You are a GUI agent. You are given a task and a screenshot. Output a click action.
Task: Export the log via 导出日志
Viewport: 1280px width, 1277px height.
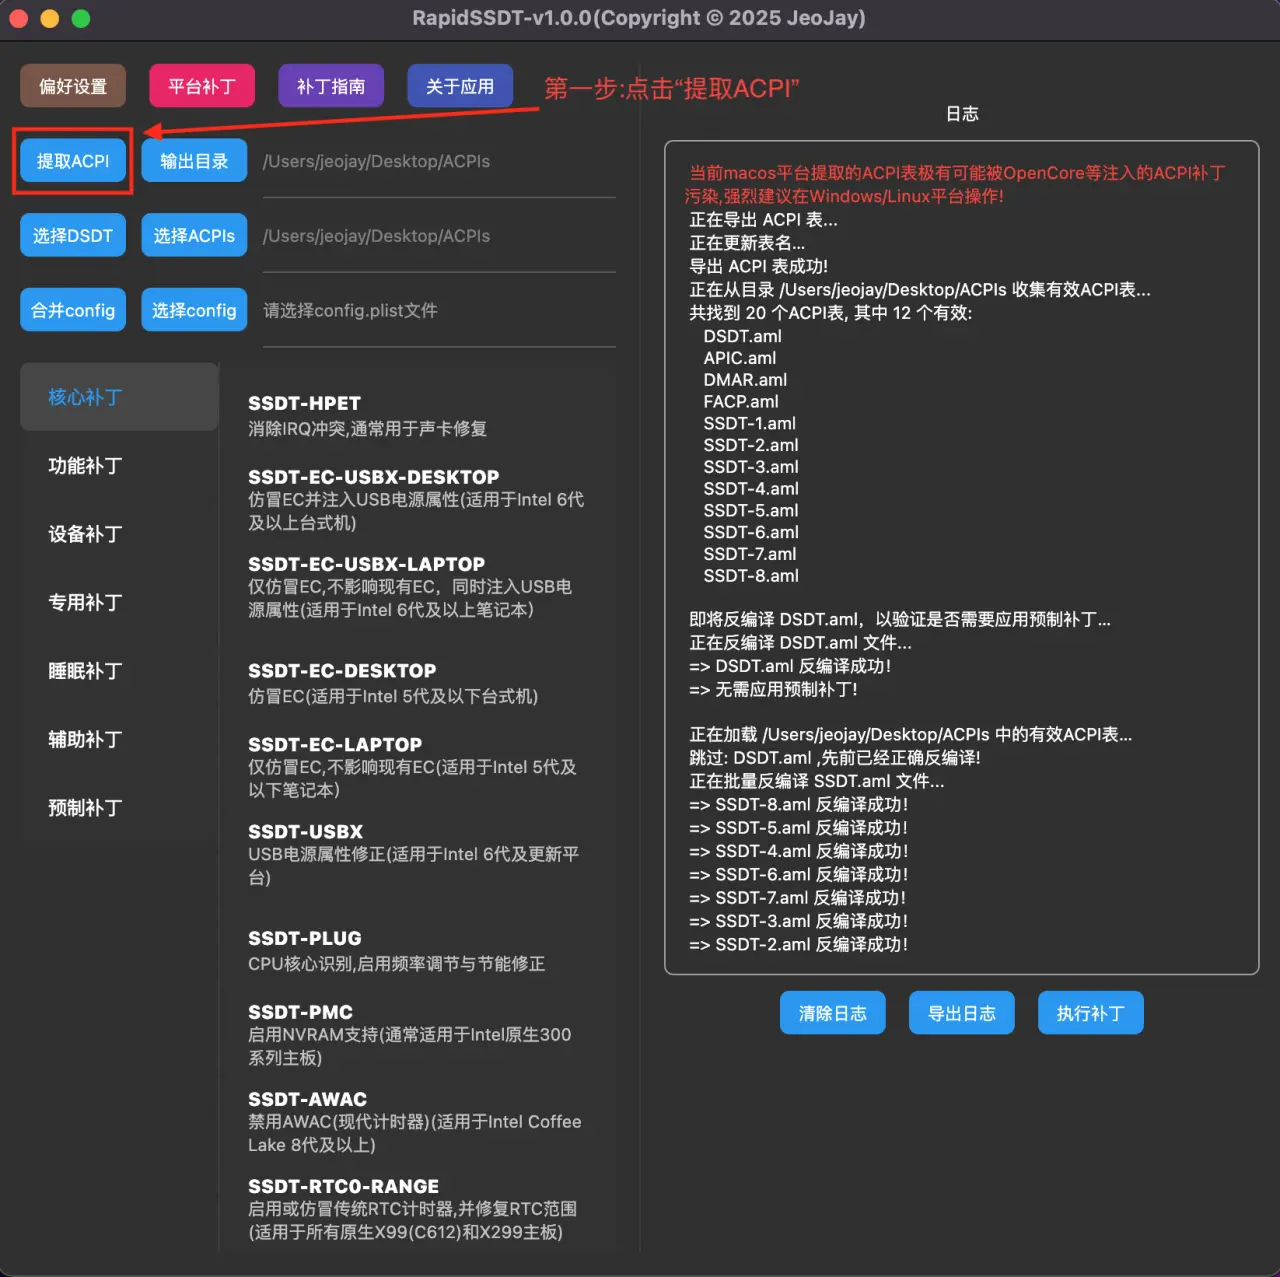tap(961, 1013)
